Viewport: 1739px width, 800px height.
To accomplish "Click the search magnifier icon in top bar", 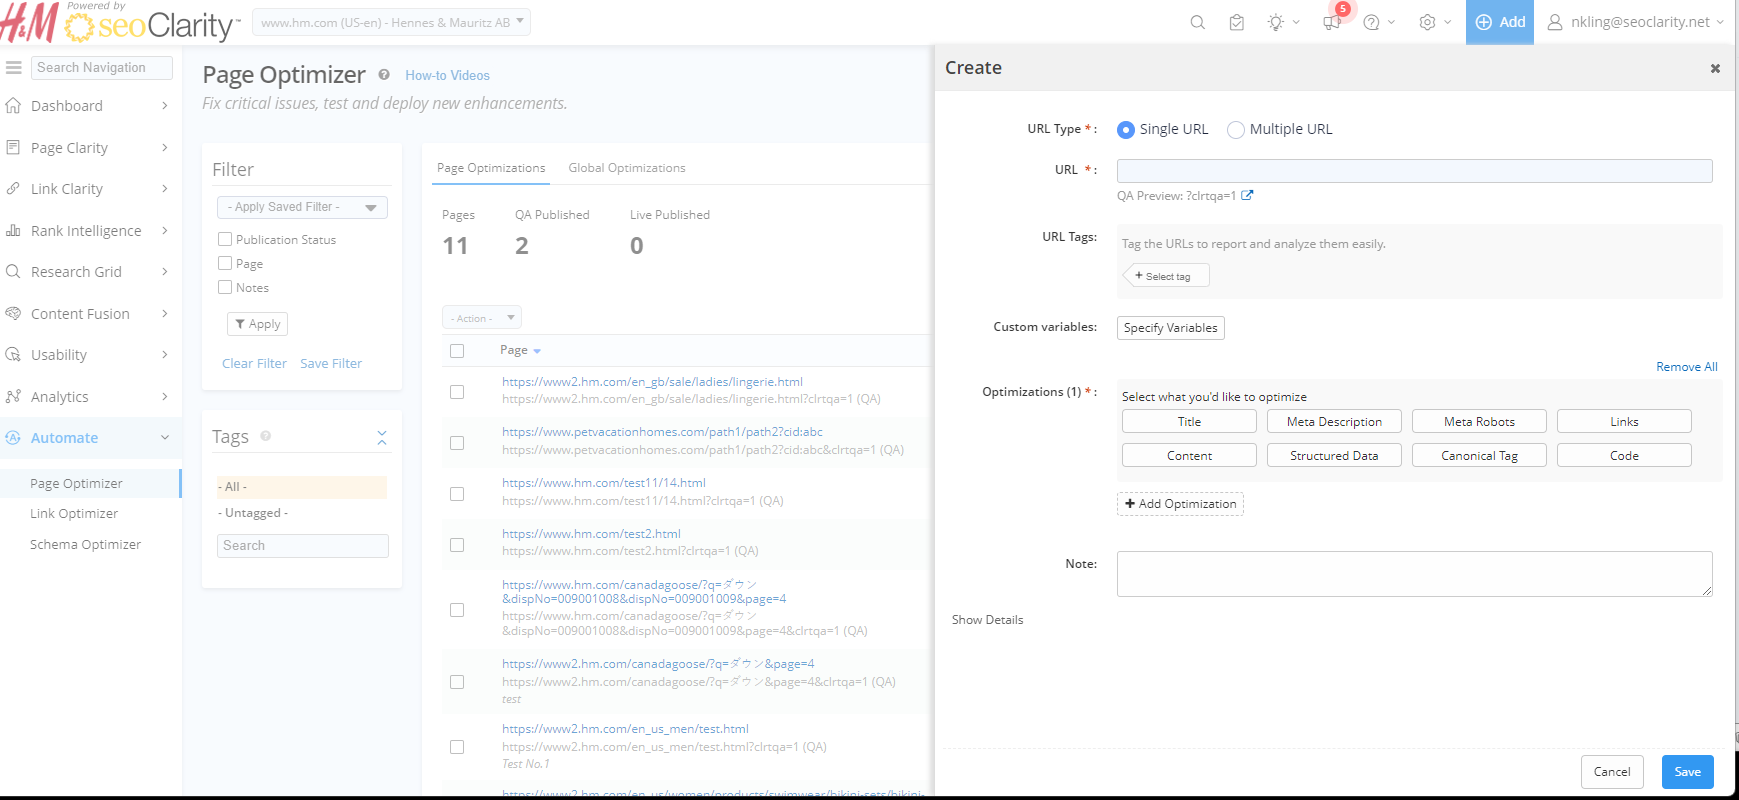I will (x=1197, y=22).
